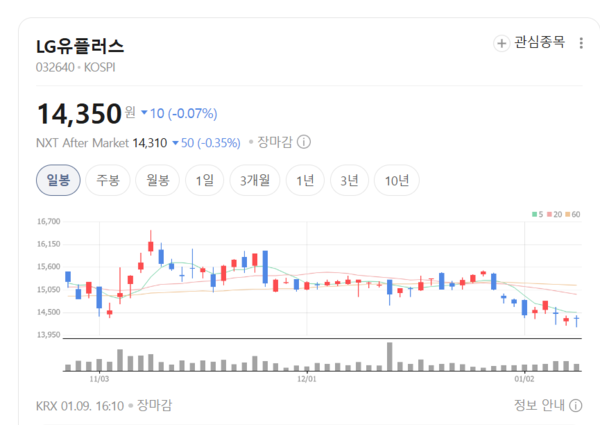
Task: Click the tallest volume bar in December
Action: click(390, 357)
